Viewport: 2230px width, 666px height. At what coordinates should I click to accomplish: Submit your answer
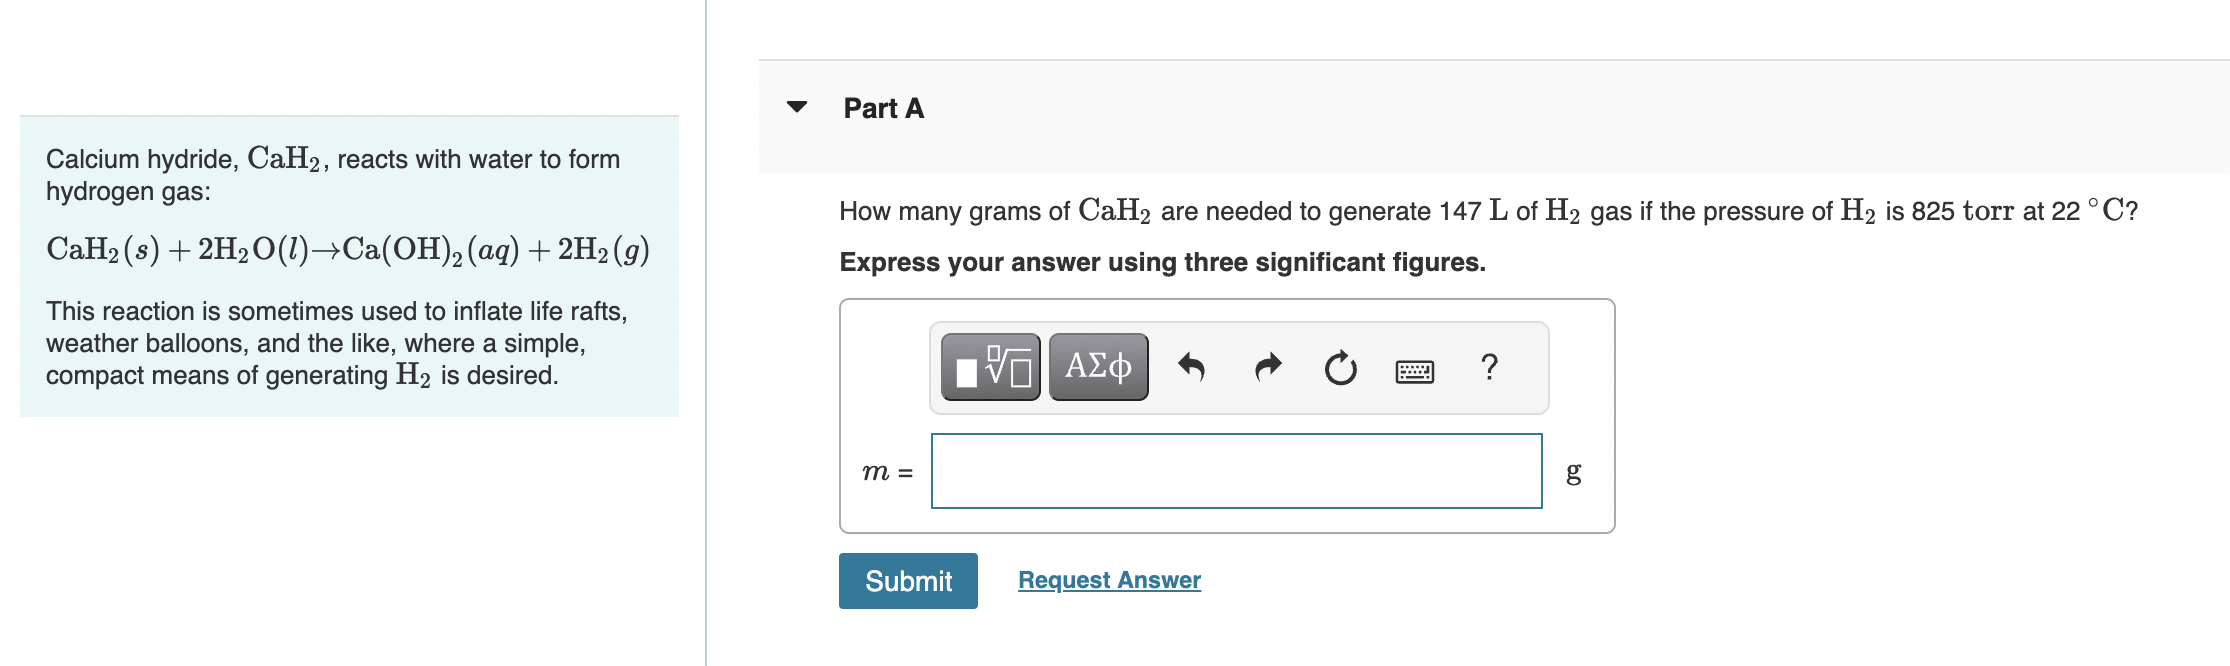[x=907, y=581]
